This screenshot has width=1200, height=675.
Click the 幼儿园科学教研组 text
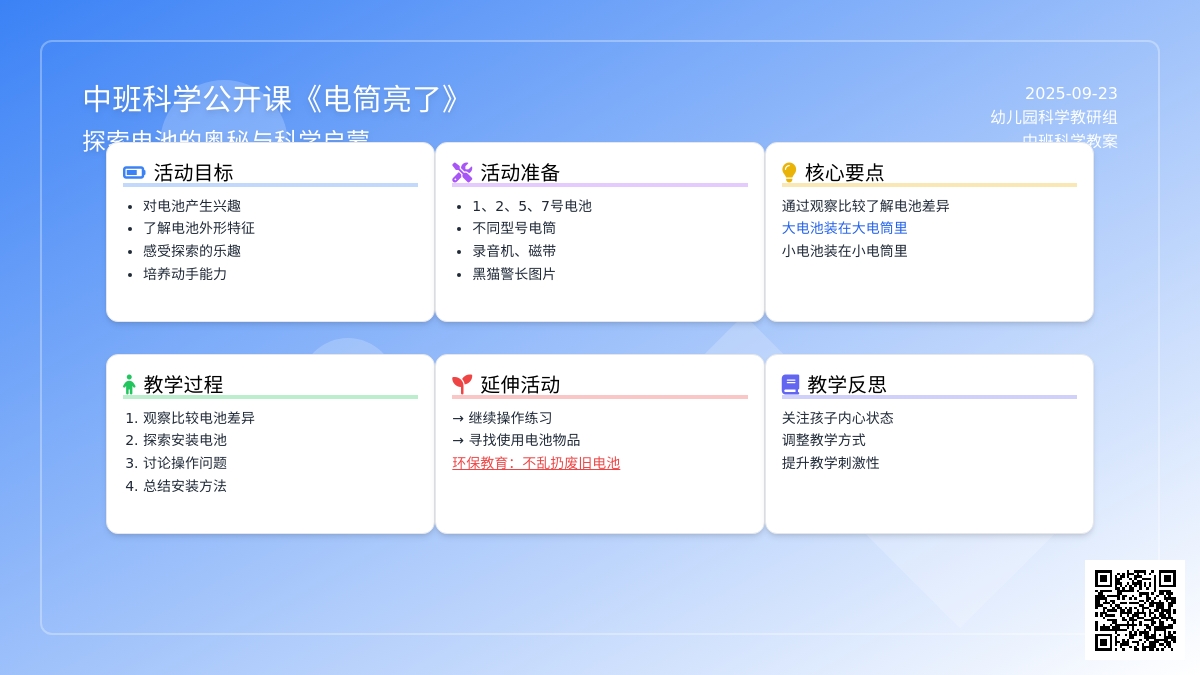[1054, 117]
